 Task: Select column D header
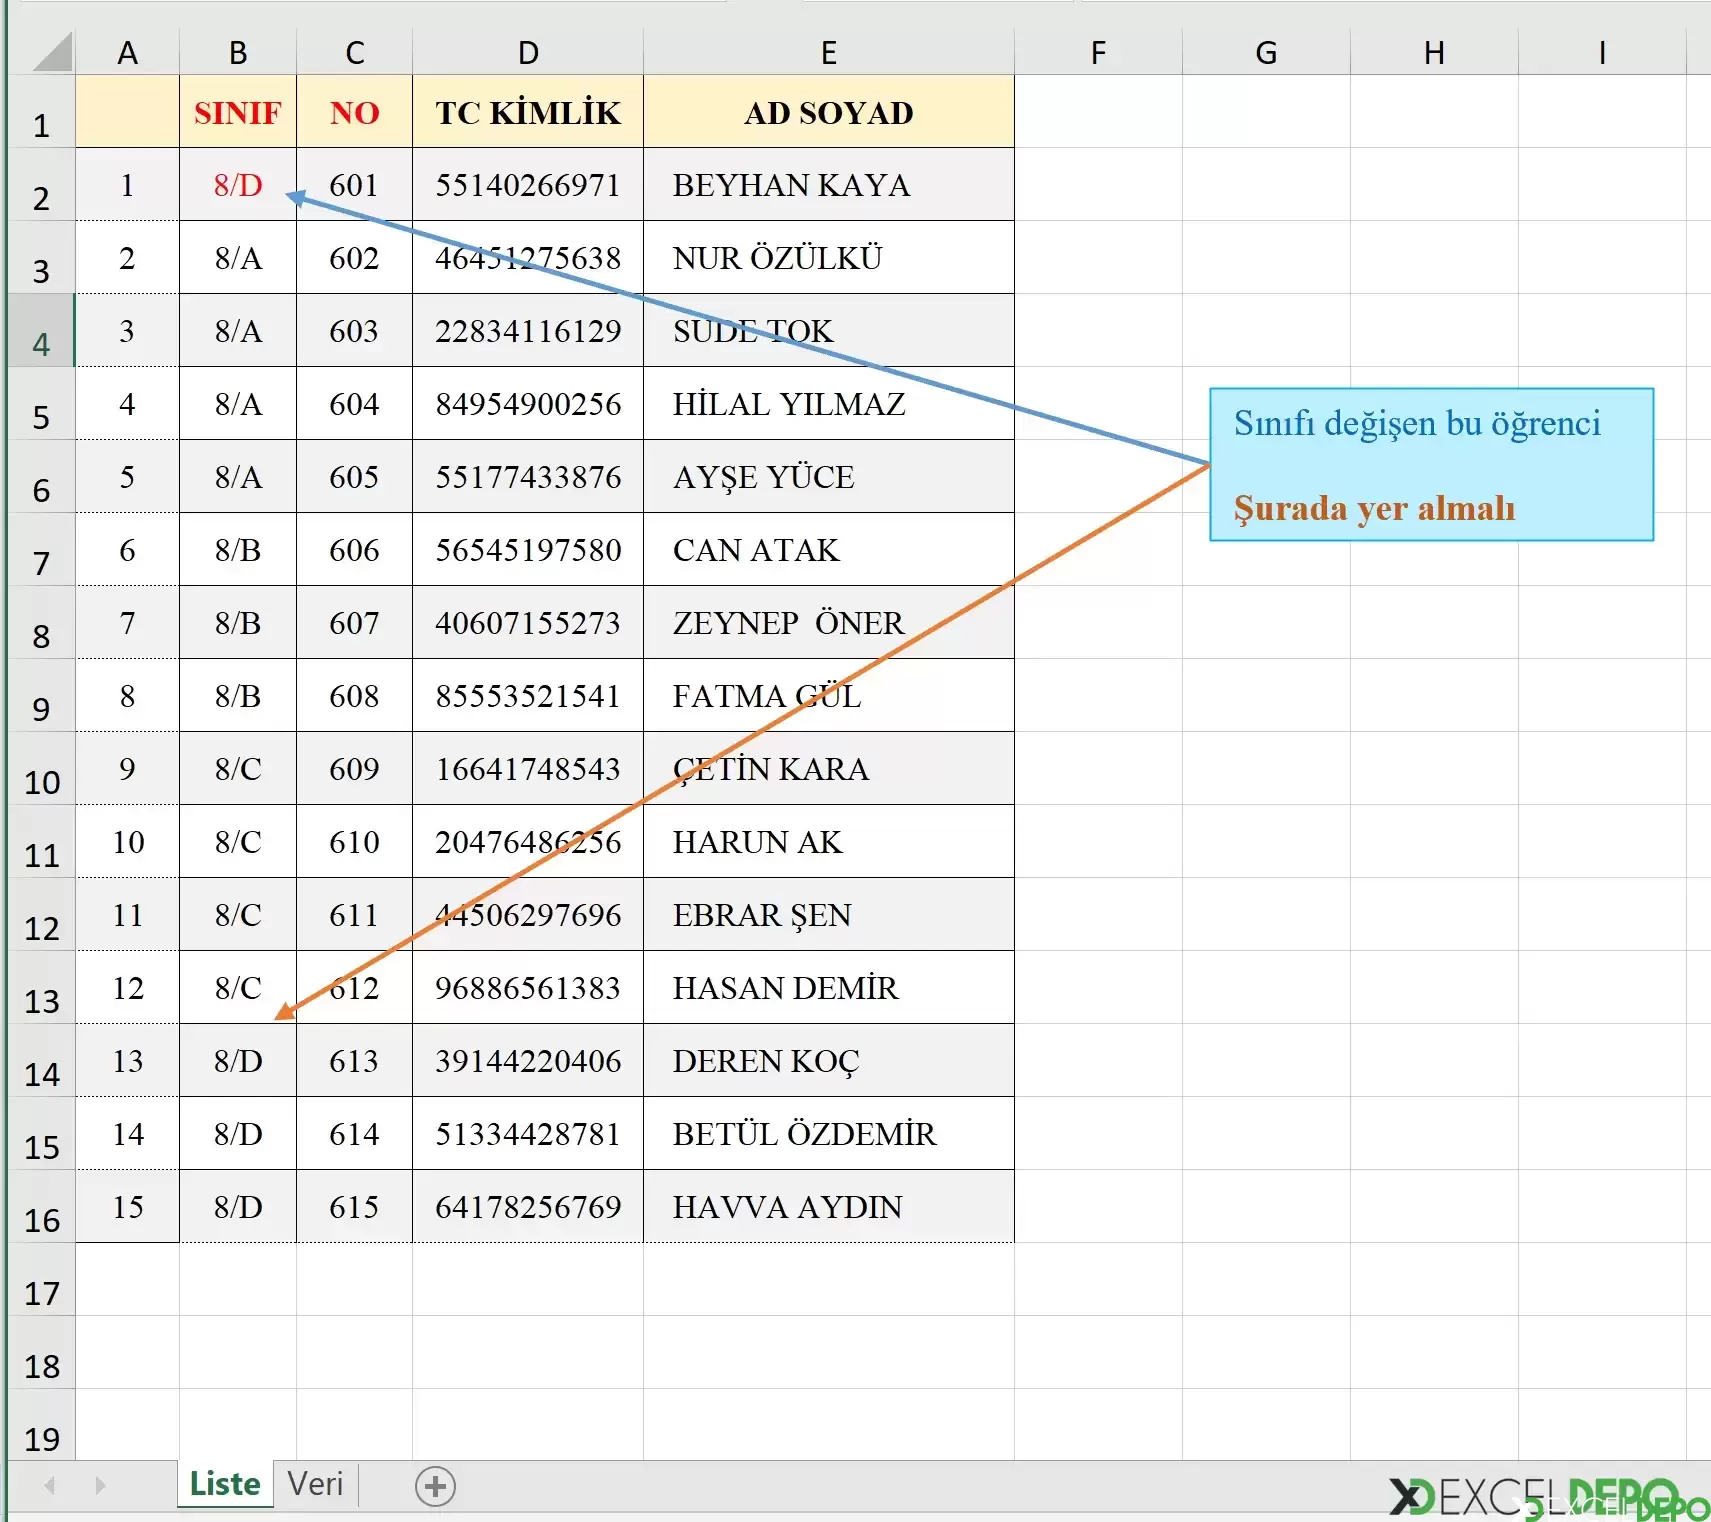click(x=528, y=52)
